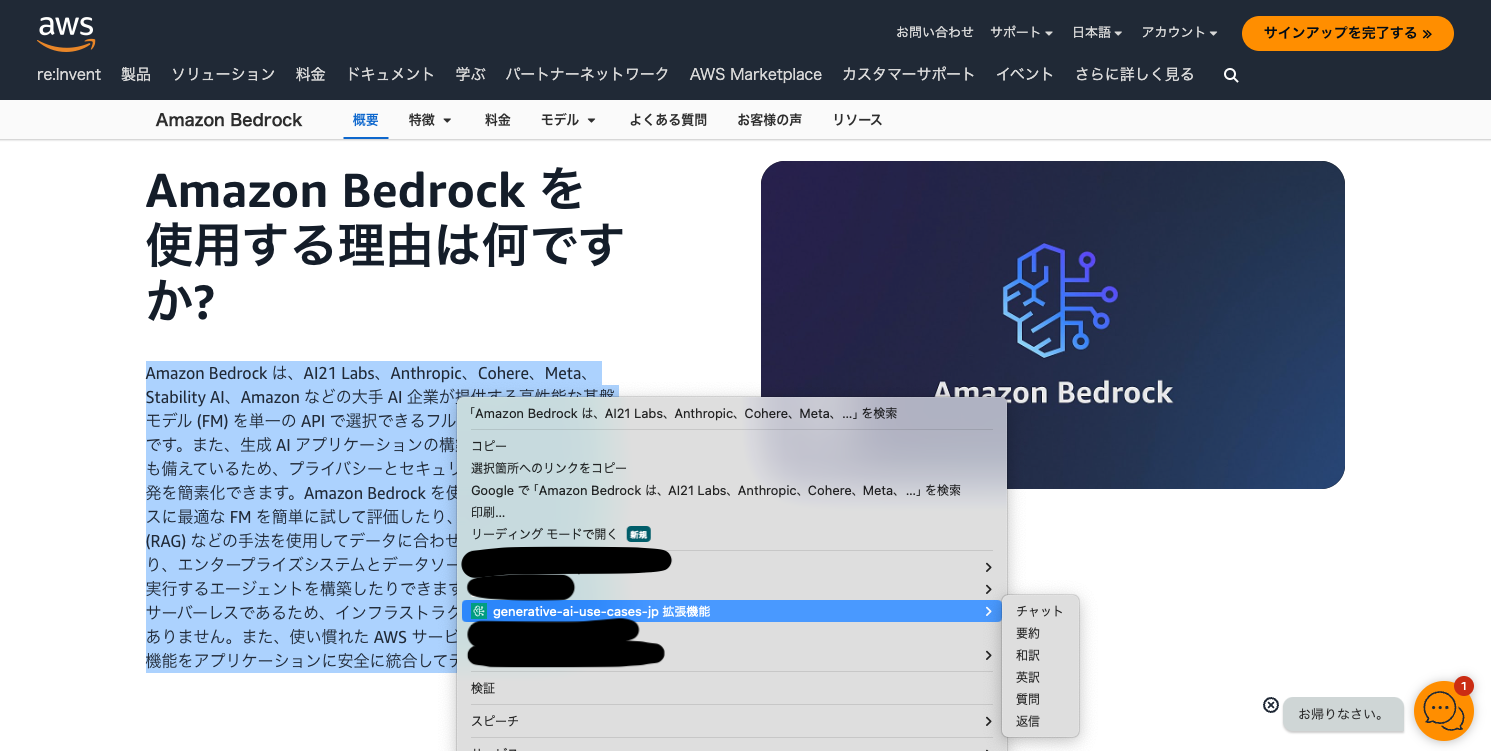Screen dimensions: 1491x751
Task: Click the generative-ai-use-cases-jp extension icon
Action: click(x=480, y=611)
